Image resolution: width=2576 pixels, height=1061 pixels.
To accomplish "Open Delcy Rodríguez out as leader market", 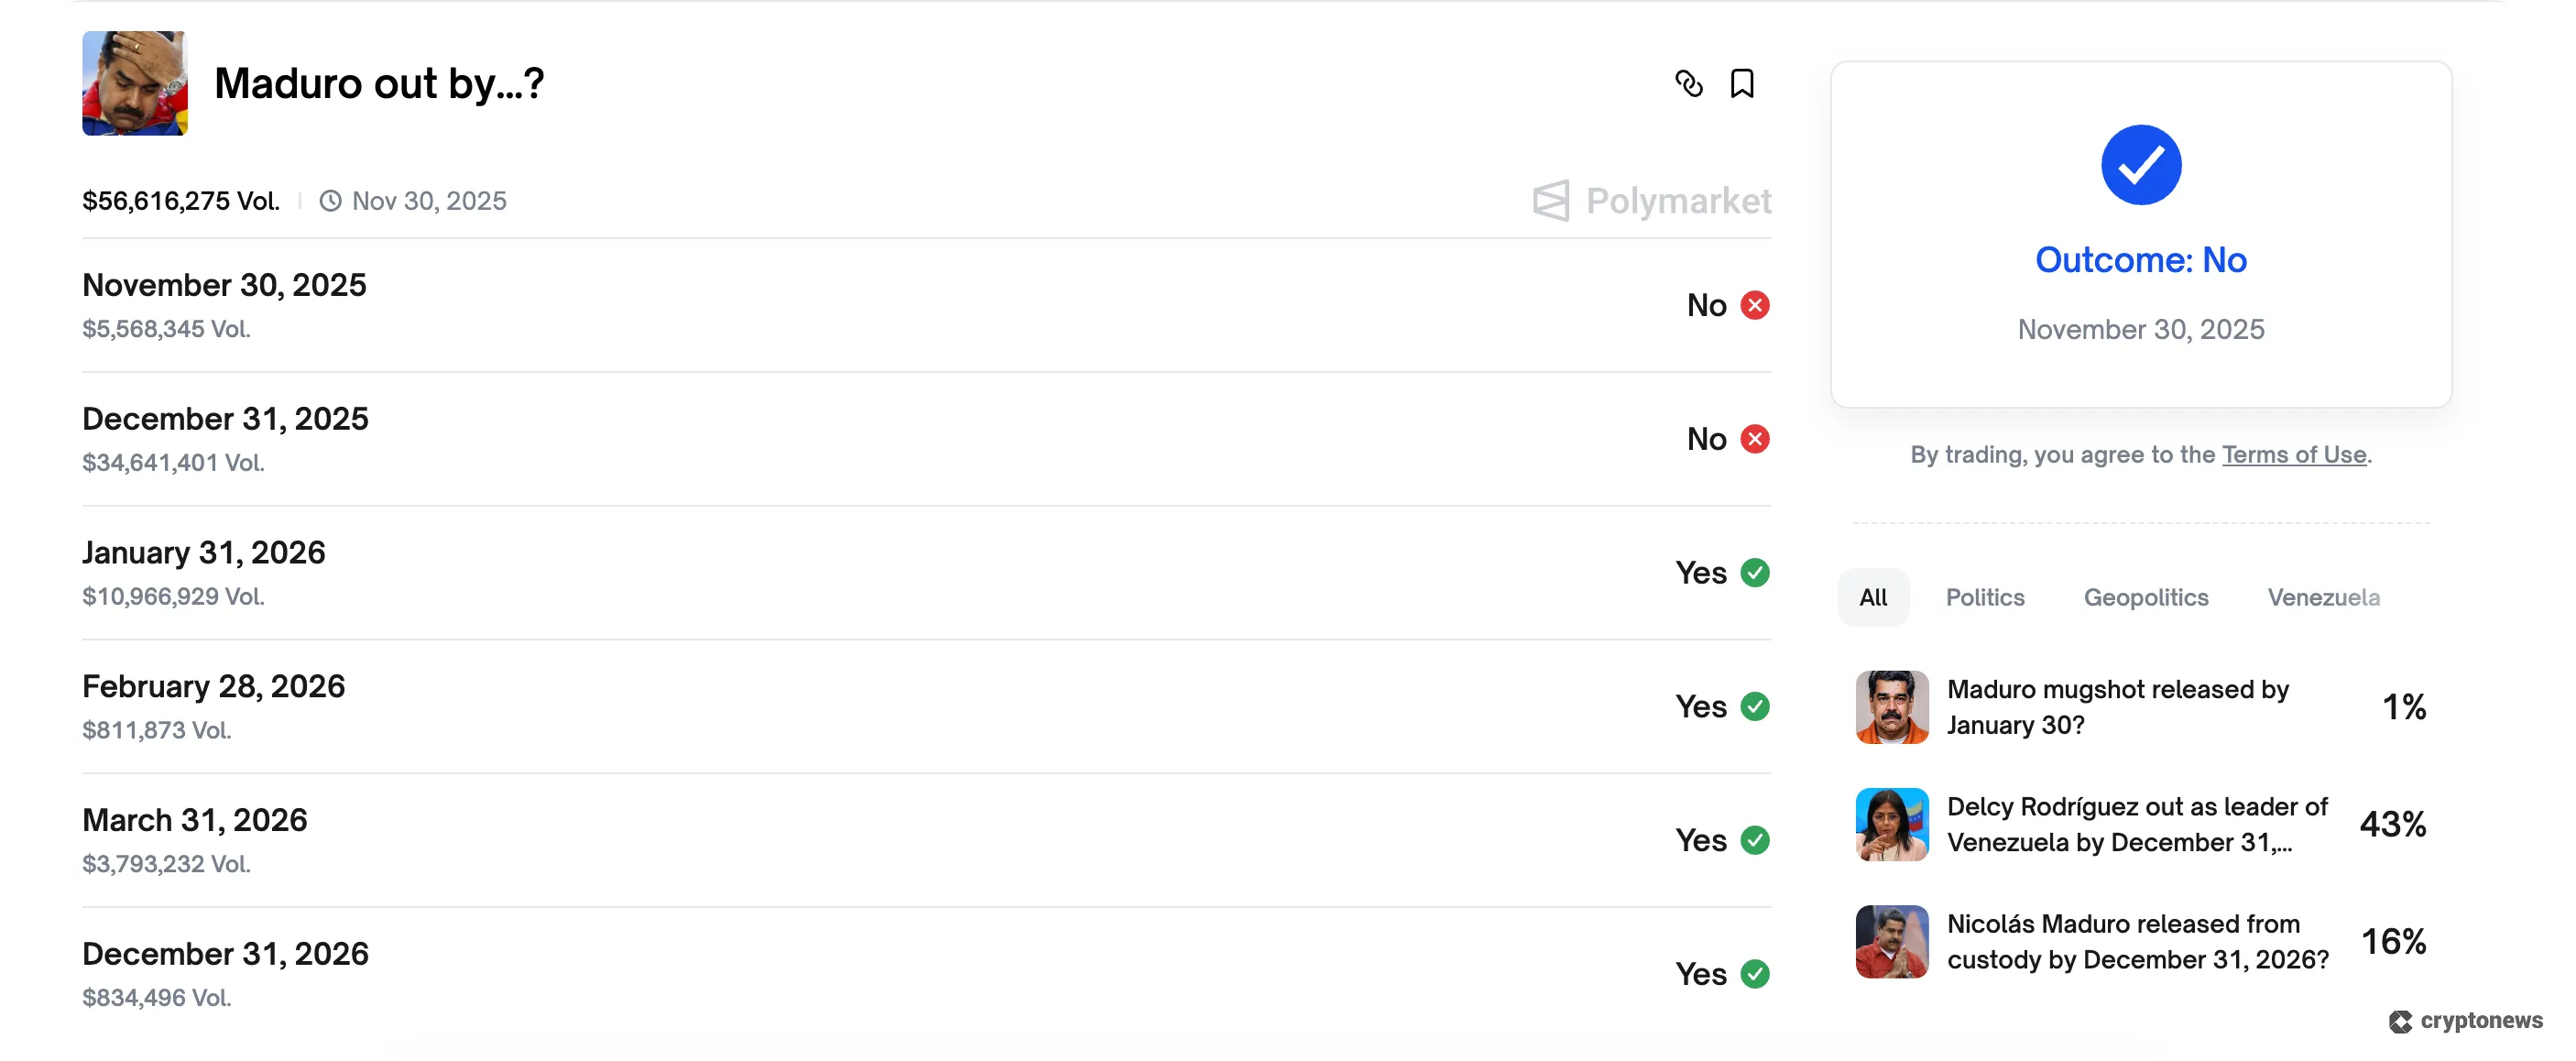I will pyautogui.click(x=2137, y=824).
